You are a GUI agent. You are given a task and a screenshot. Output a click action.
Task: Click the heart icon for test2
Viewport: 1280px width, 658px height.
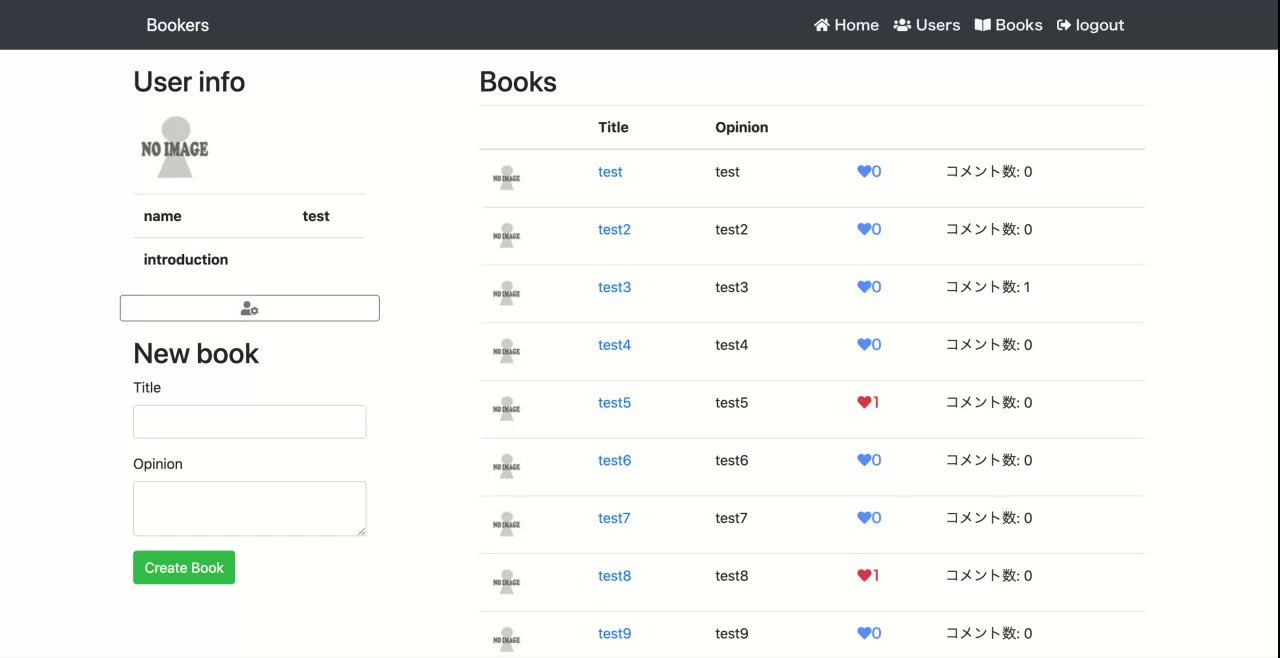[864, 230]
